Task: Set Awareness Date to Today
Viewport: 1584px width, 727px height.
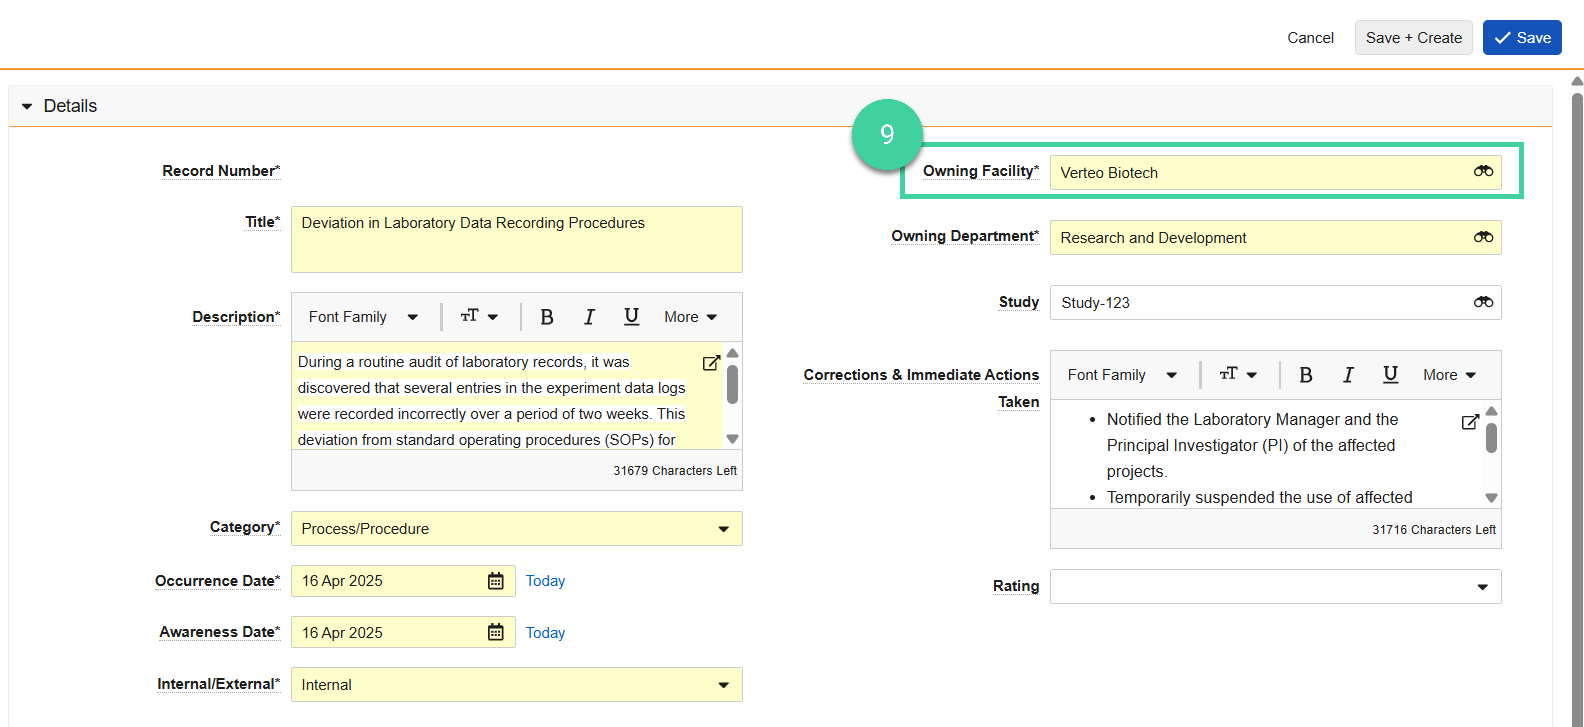Action: tap(545, 633)
